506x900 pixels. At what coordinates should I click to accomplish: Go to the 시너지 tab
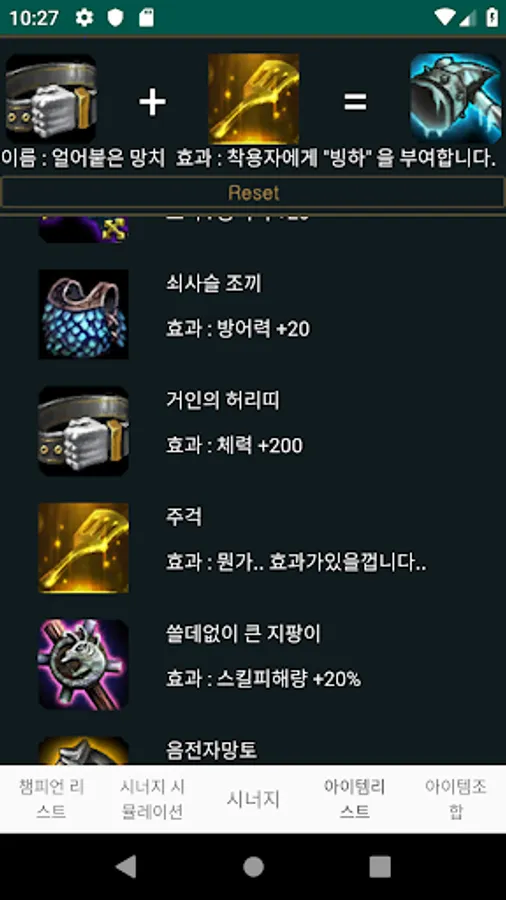click(253, 798)
